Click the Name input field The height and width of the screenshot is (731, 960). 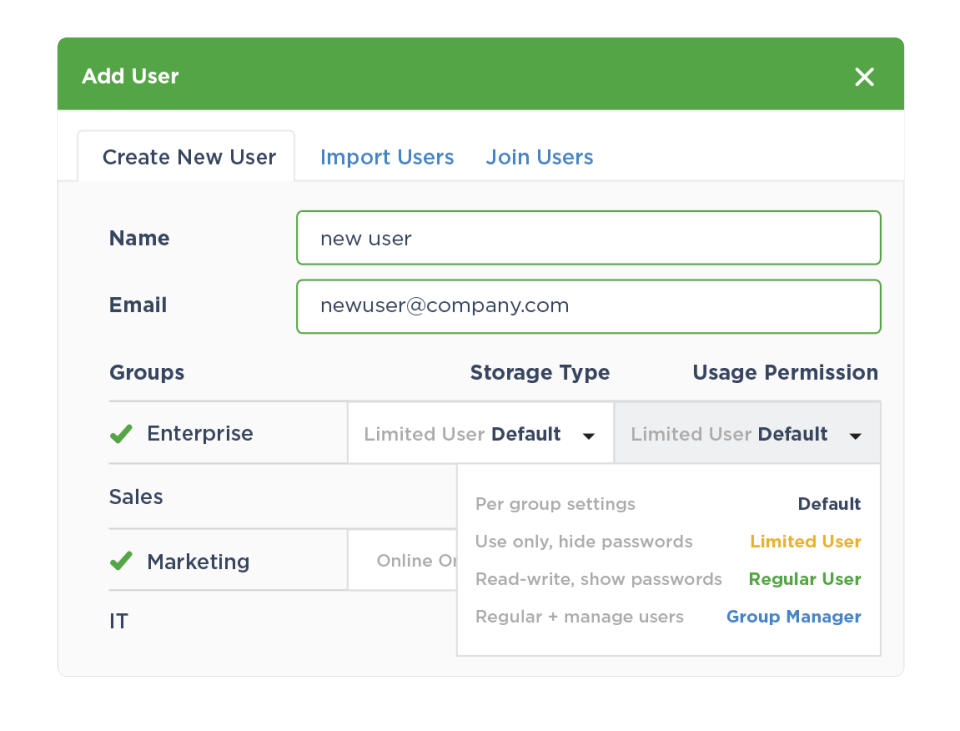[588, 238]
